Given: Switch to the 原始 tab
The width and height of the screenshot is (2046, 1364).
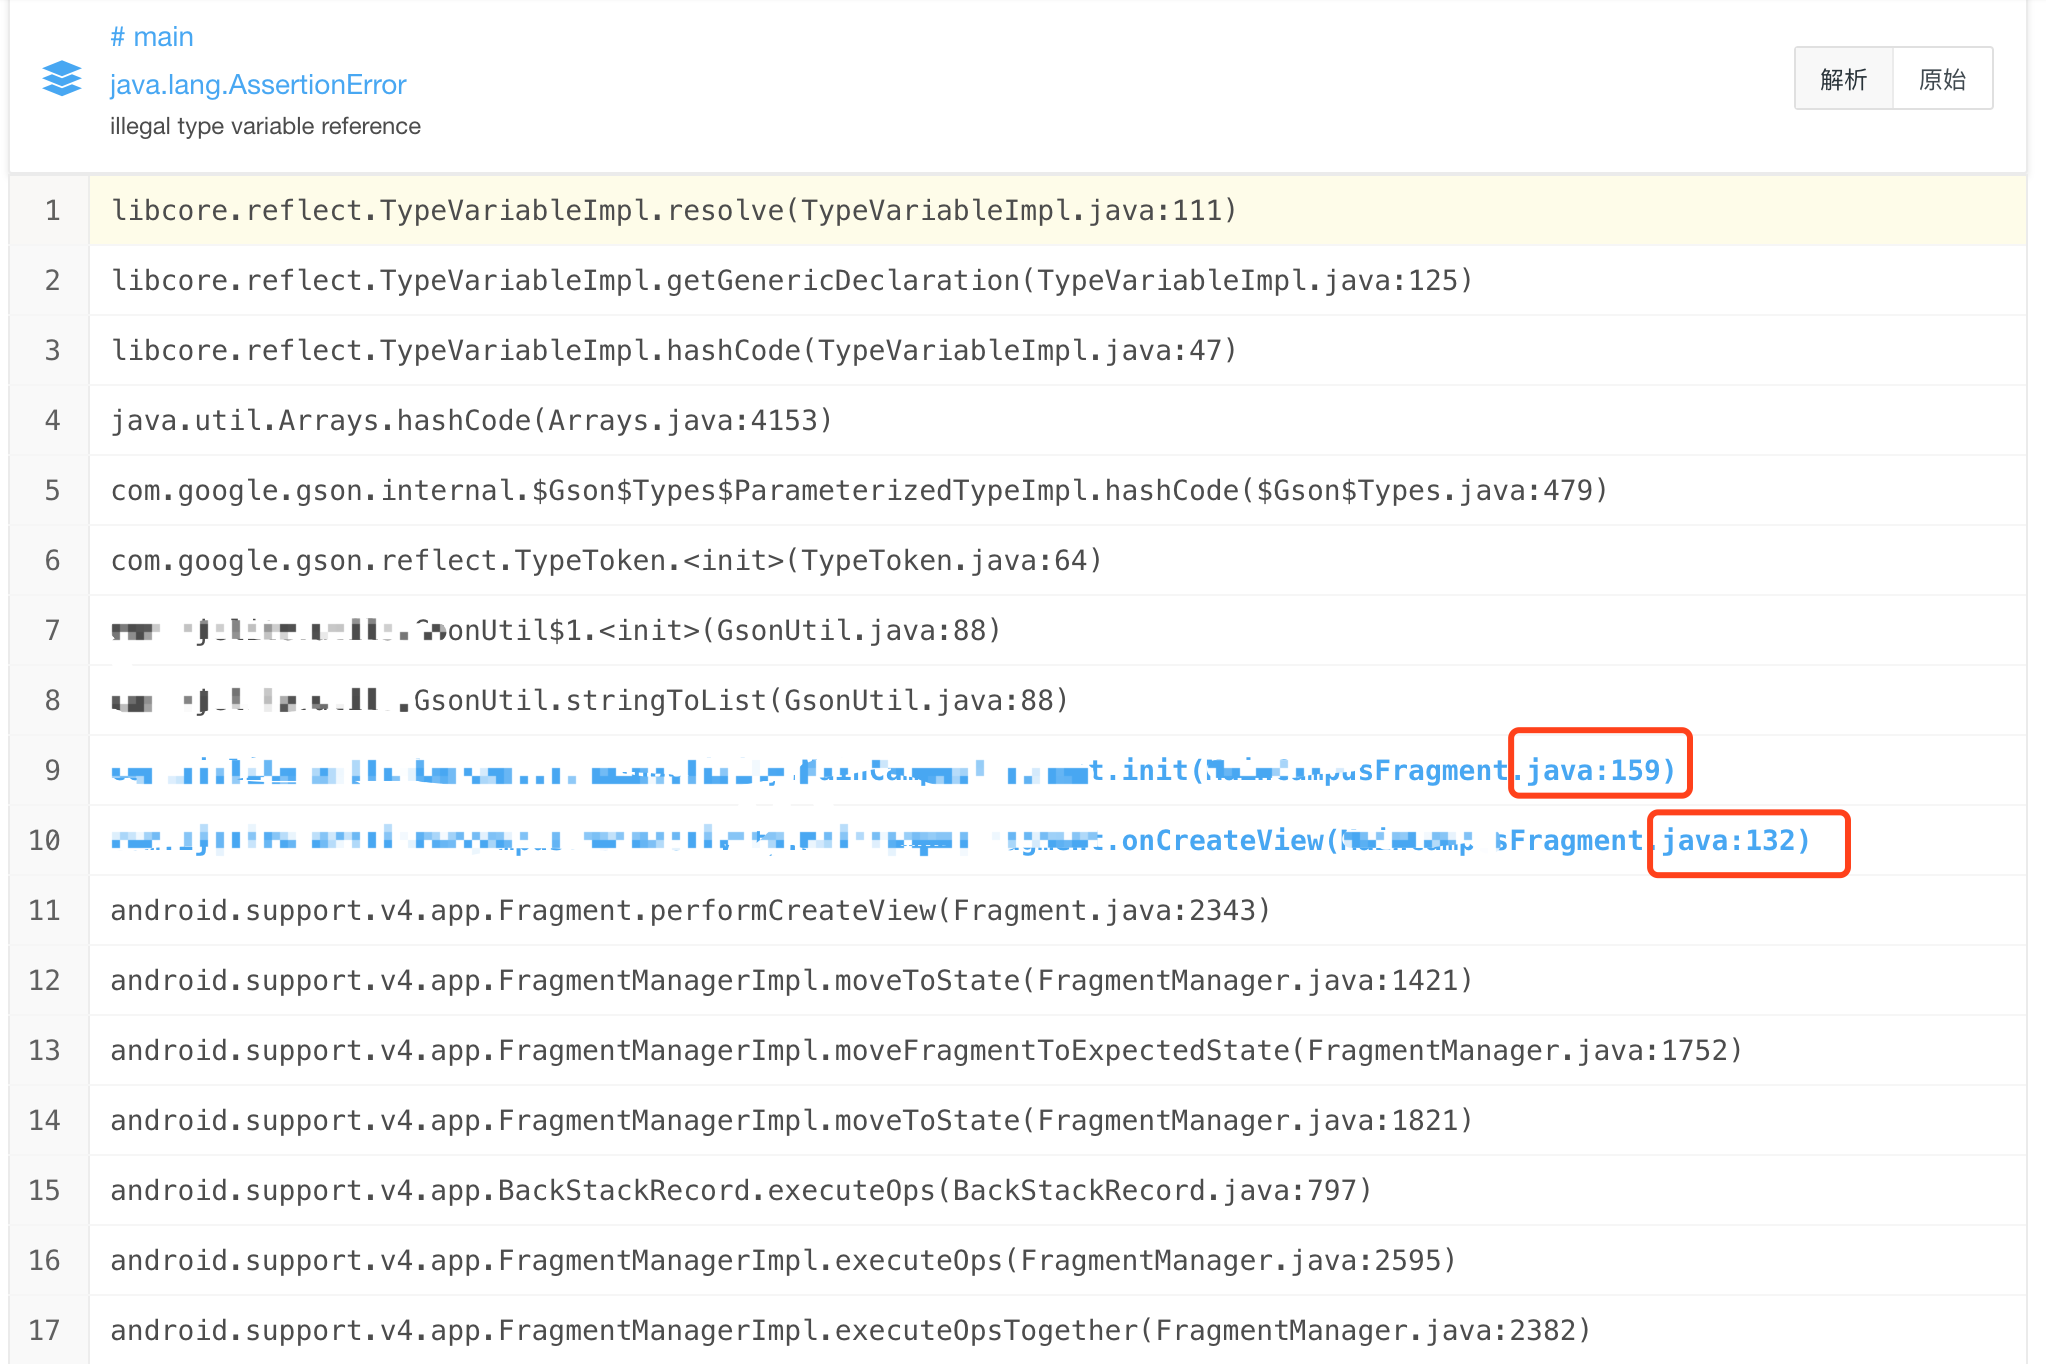Looking at the screenshot, I should pos(1941,78).
